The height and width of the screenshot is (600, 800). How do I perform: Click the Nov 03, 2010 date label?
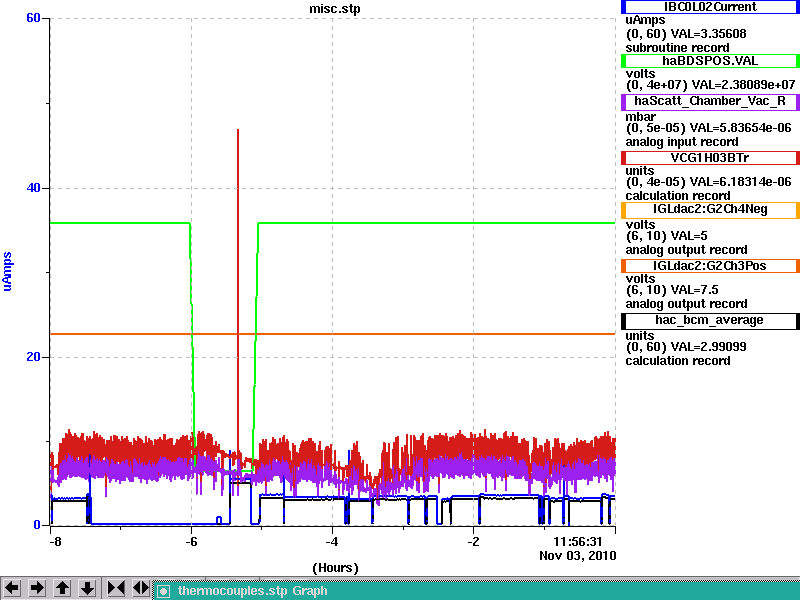click(578, 556)
